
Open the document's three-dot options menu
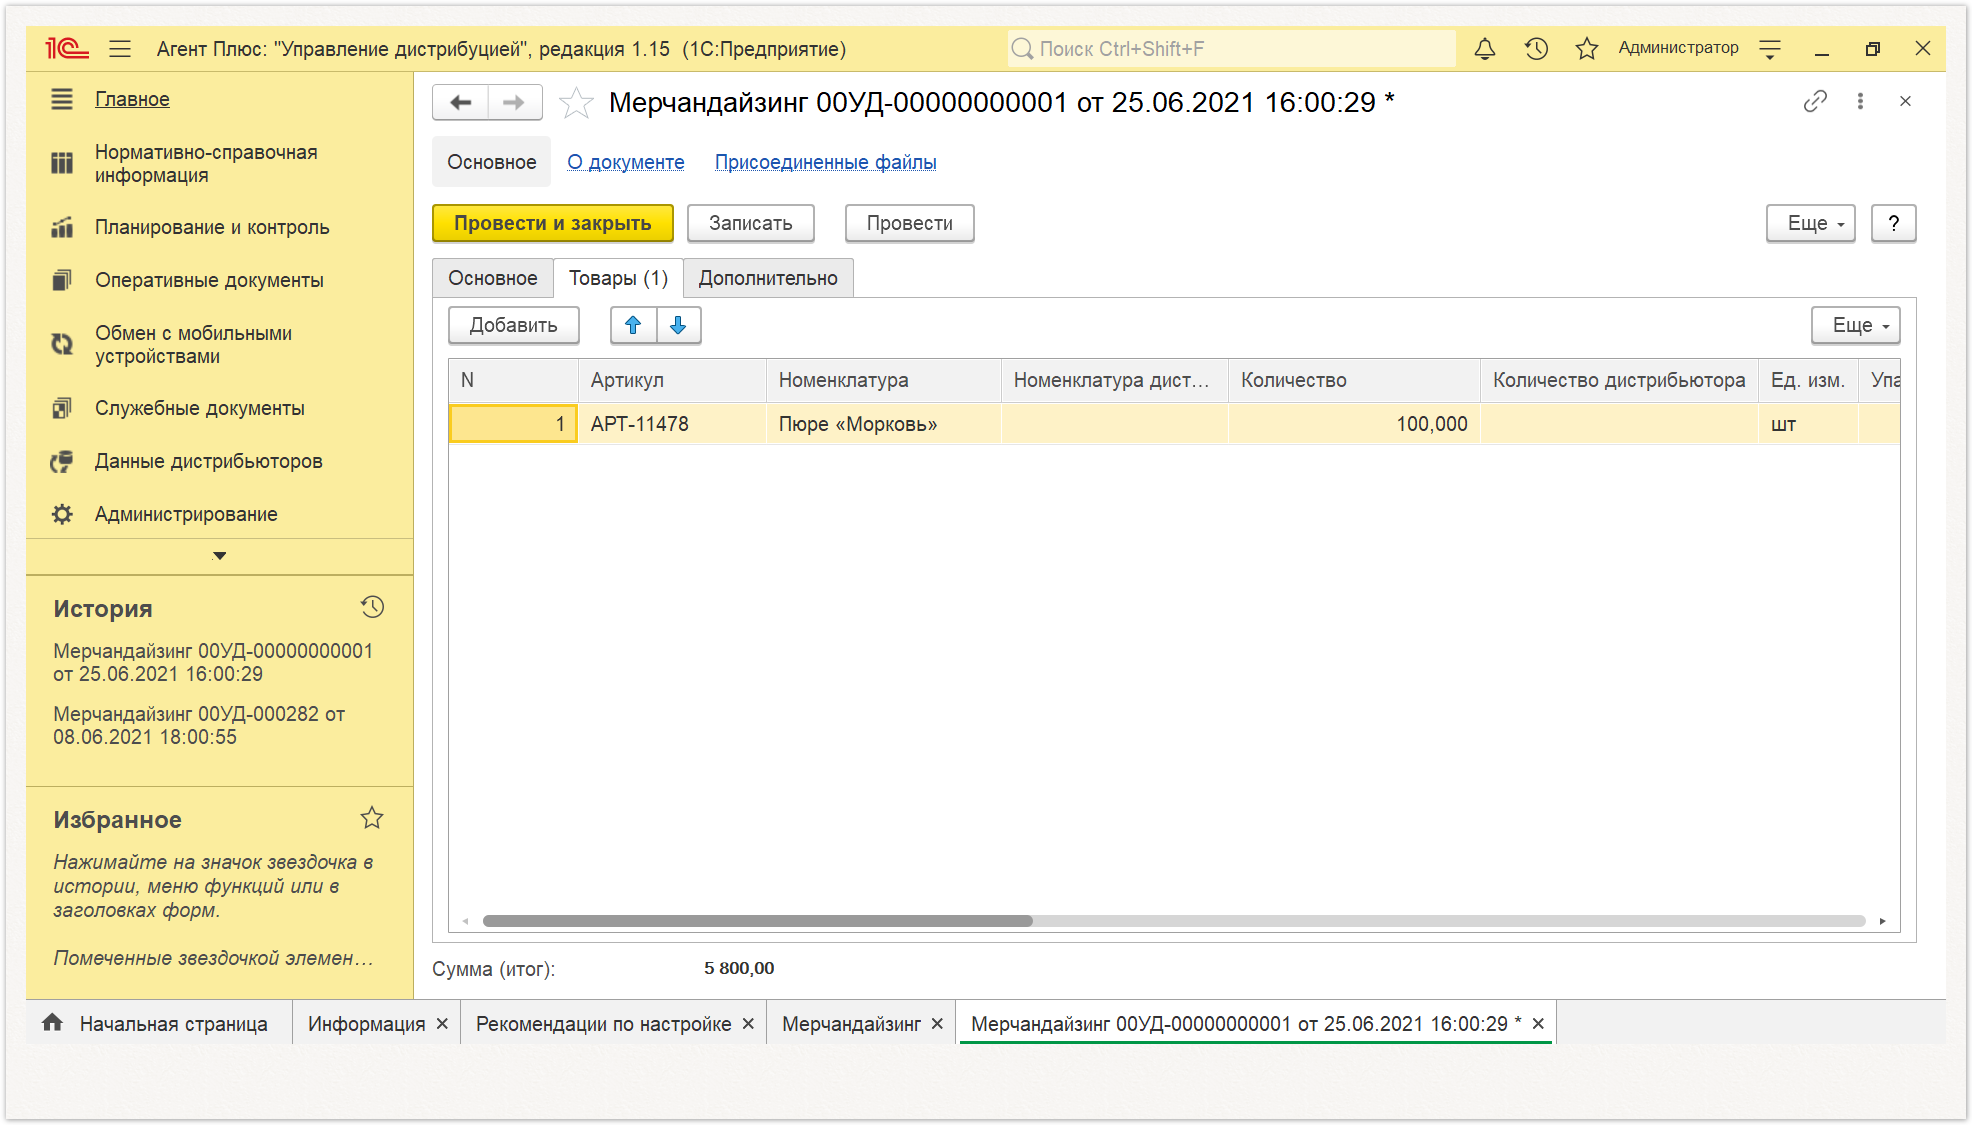point(1860,101)
